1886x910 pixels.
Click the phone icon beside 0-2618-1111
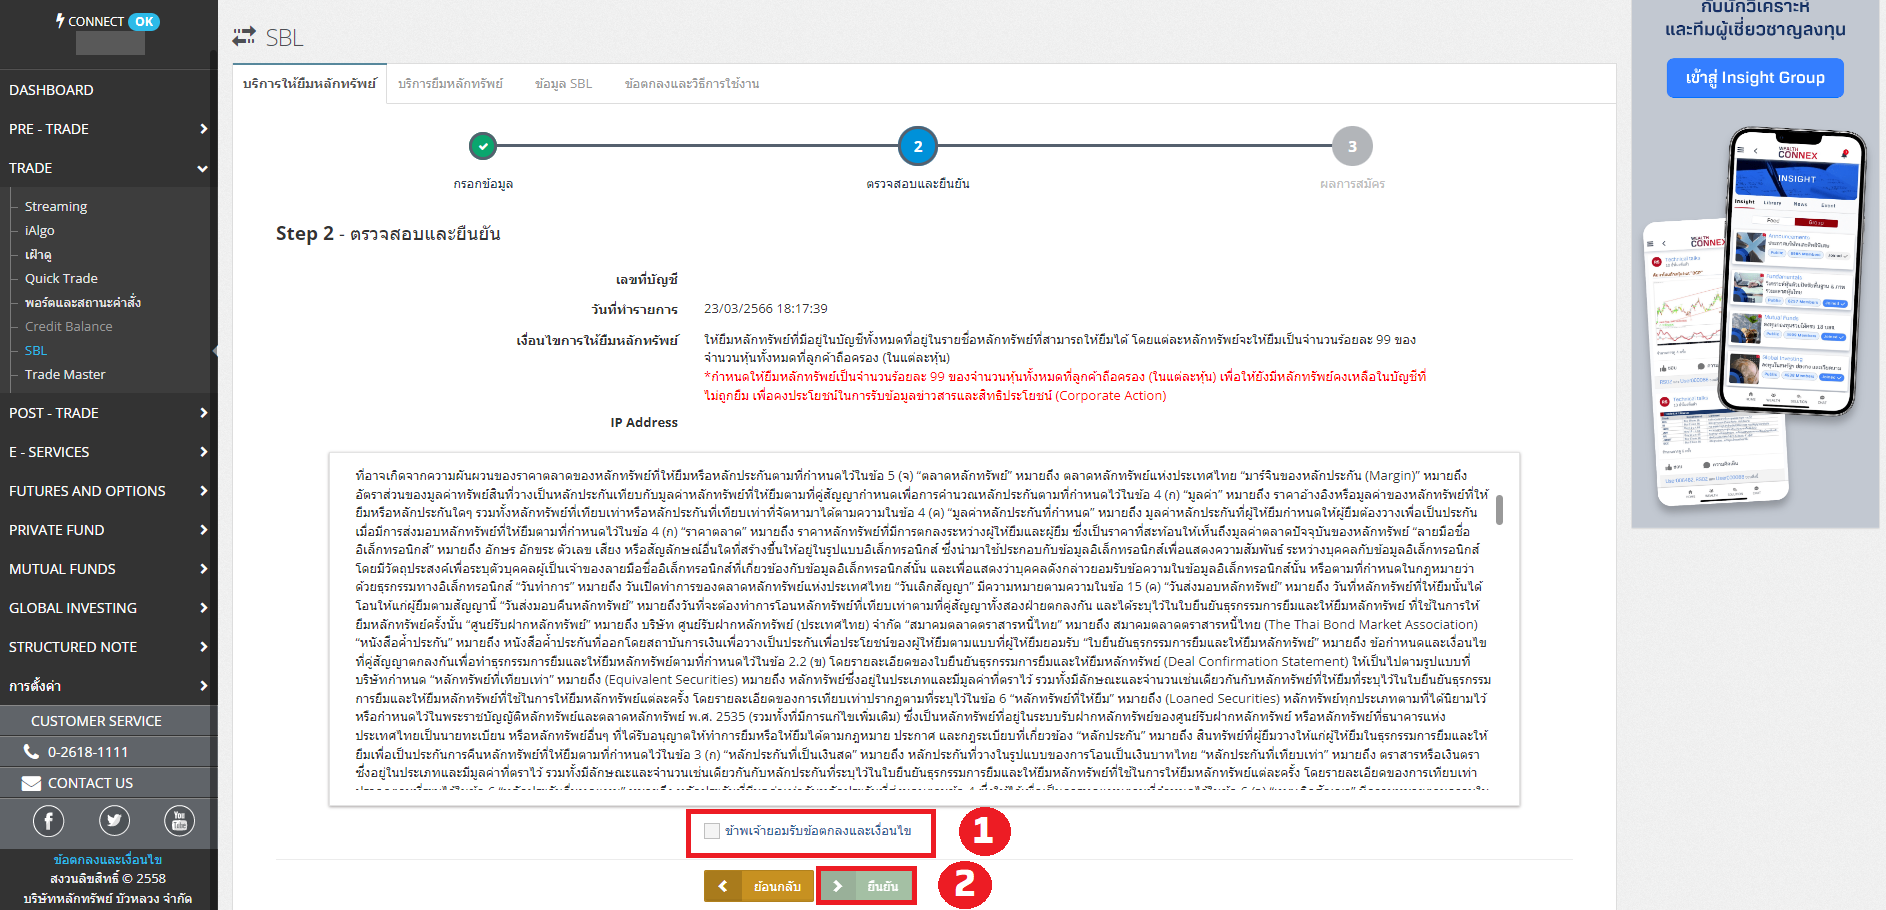click(32, 752)
